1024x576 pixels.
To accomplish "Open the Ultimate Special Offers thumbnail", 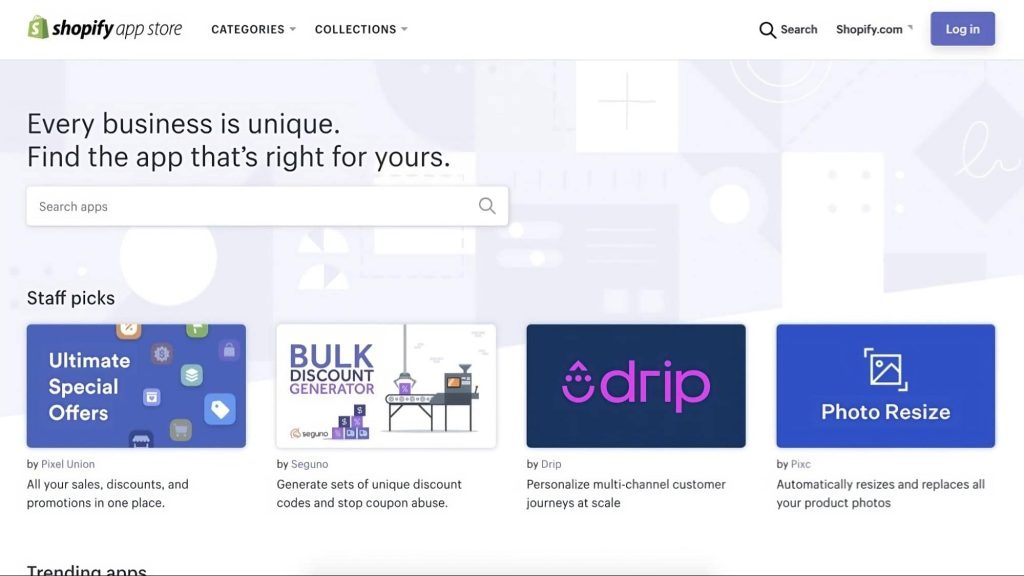I will click(136, 385).
